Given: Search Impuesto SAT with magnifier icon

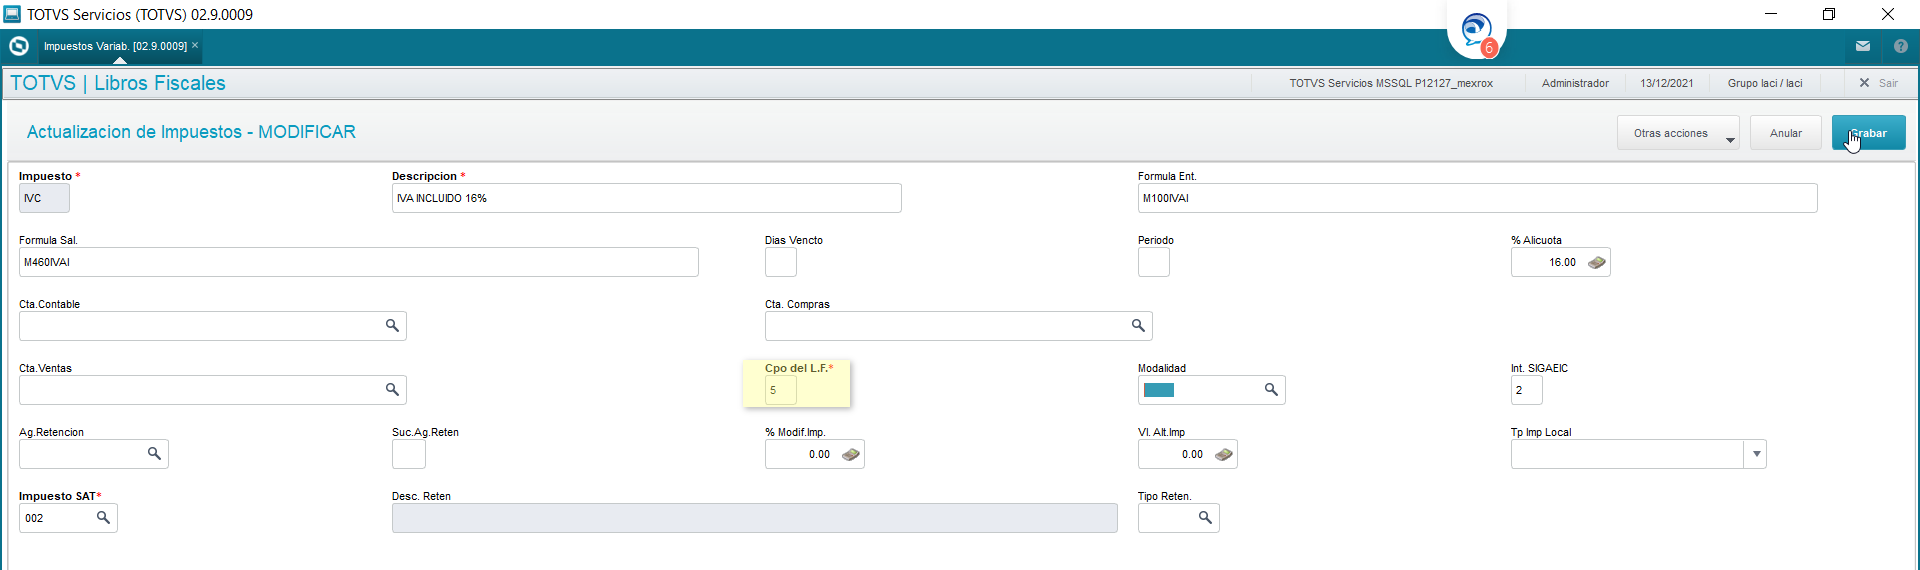Looking at the screenshot, I should click(103, 517).
